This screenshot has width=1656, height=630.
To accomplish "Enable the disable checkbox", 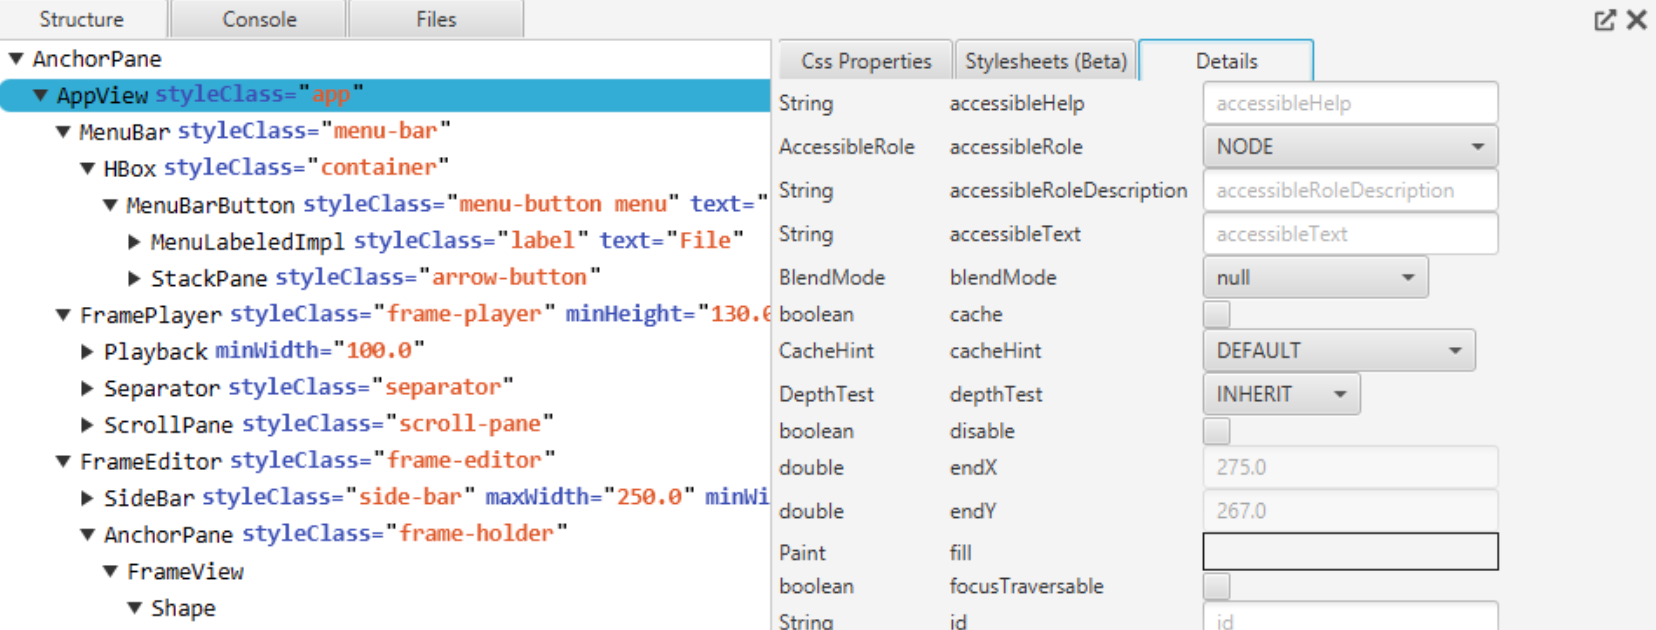I will click(x=1216, y=431).
